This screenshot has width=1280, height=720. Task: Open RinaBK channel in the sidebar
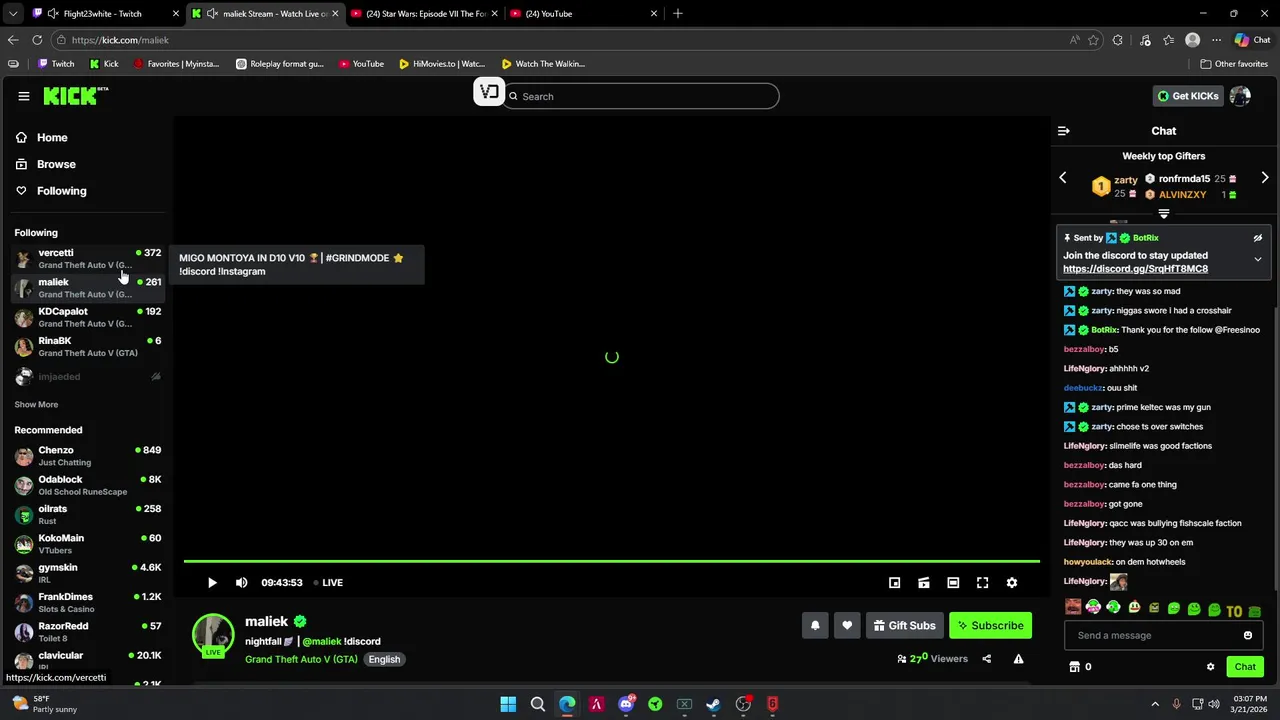88,347
